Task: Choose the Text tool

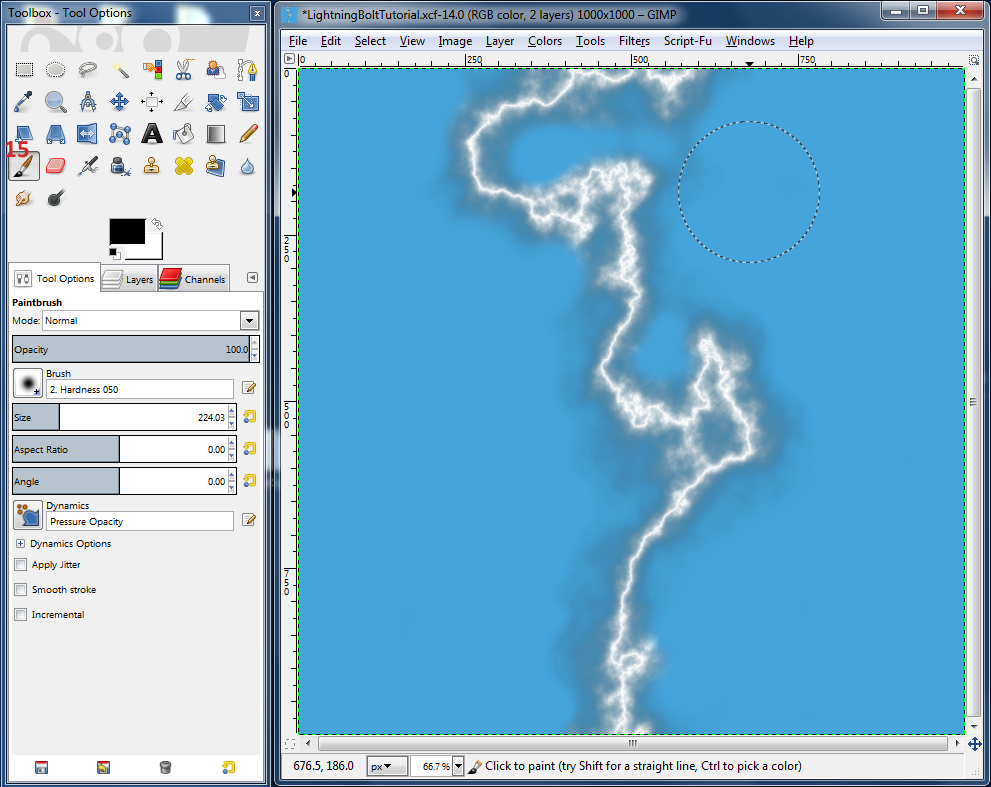Action: coord(152,133)
